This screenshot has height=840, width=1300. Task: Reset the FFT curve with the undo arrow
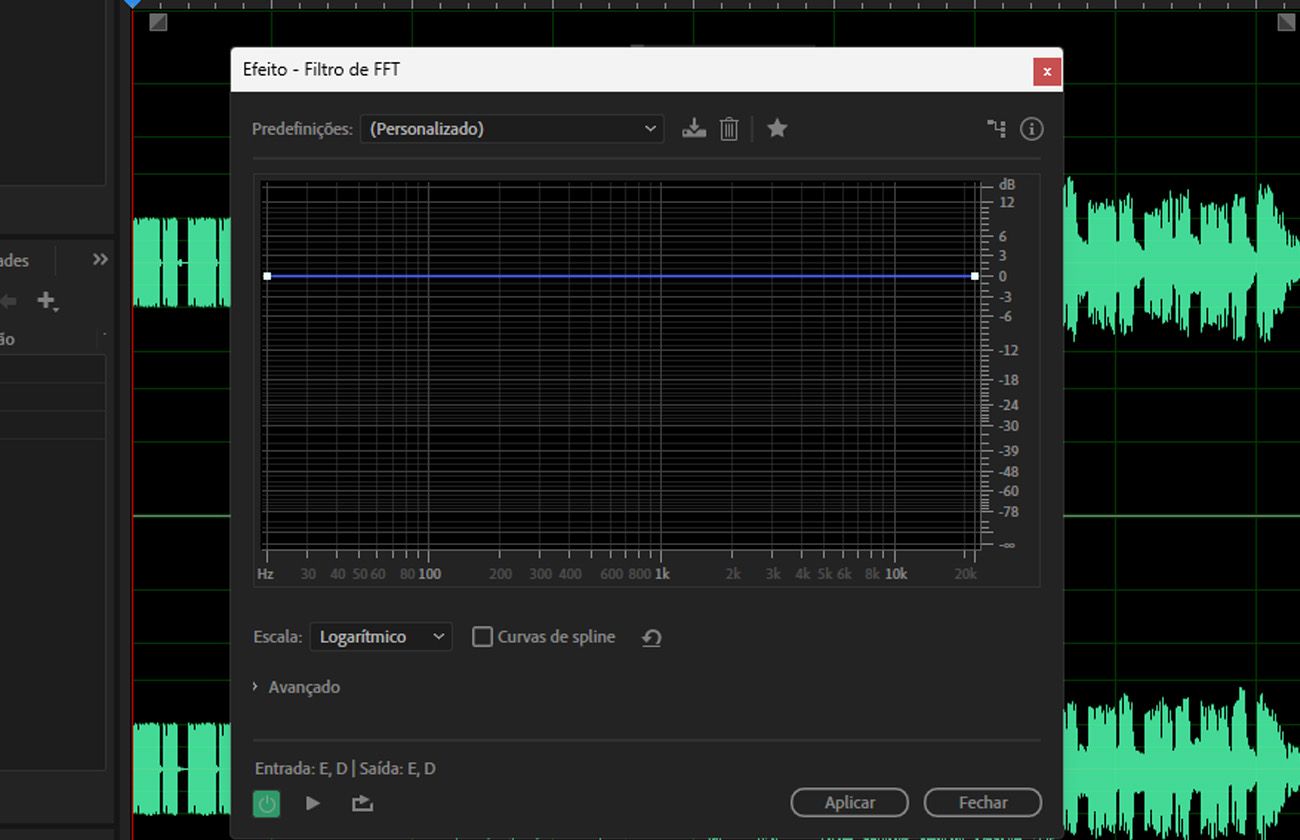point(651,637)
